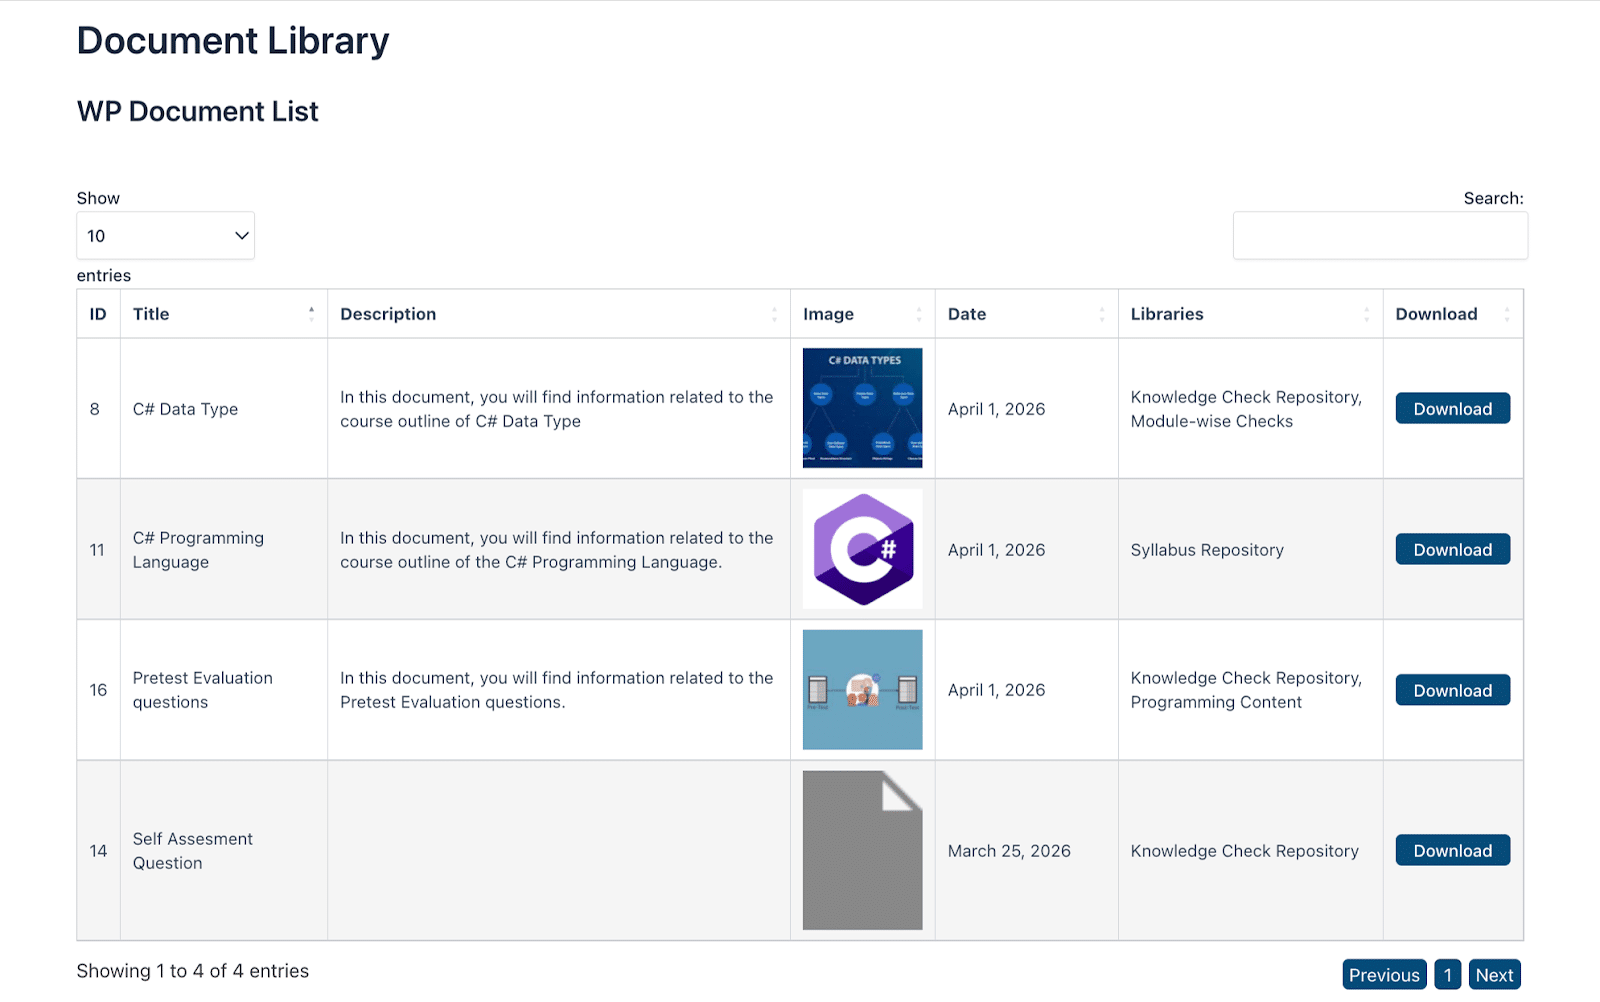This screenshot has height=1002, width=1600.
Task: Sort table by Date column
Action: (1027, 314)
